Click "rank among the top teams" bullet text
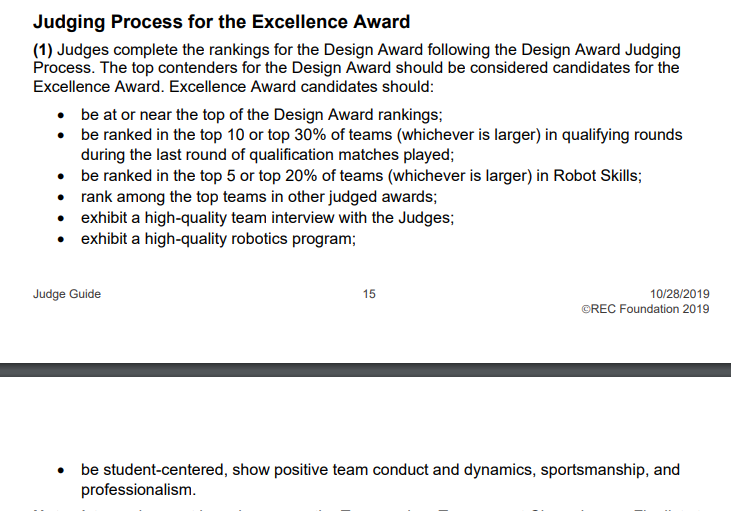 pos(259,197)
